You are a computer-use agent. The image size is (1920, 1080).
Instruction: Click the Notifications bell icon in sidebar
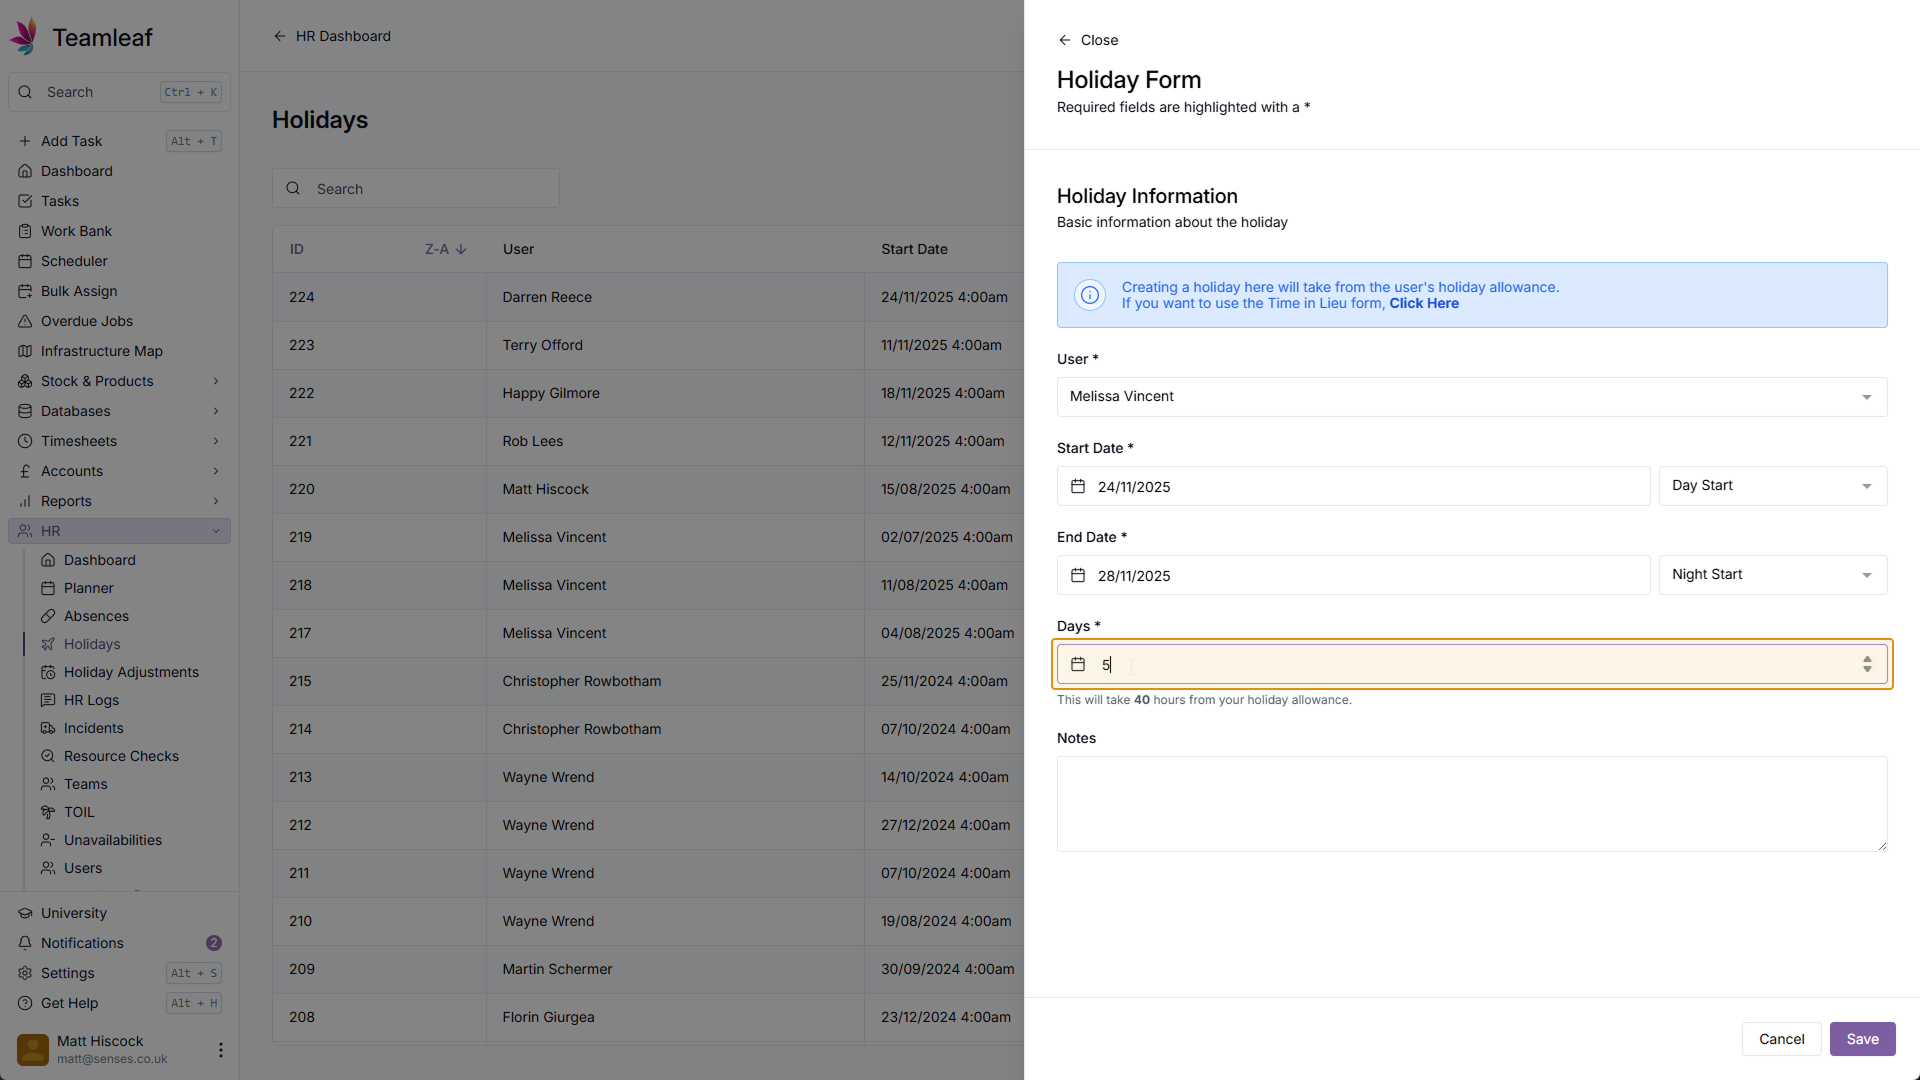pyautogui.click(x=25, y=943)
